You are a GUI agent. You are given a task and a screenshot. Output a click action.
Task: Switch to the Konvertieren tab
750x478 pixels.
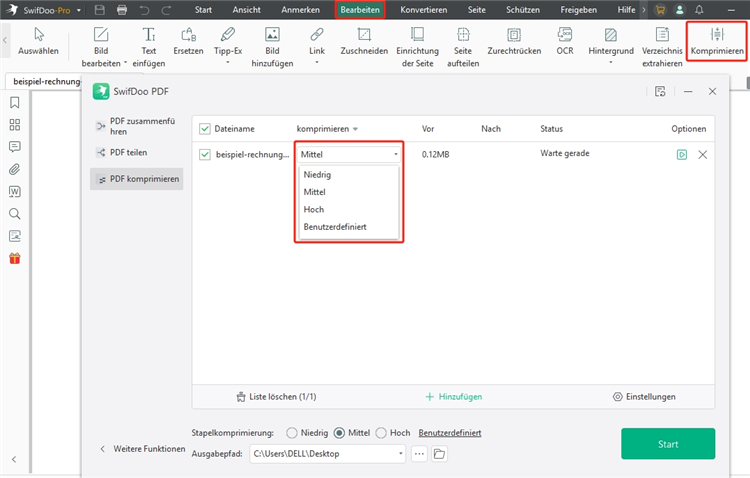click(x=424, y=10)
